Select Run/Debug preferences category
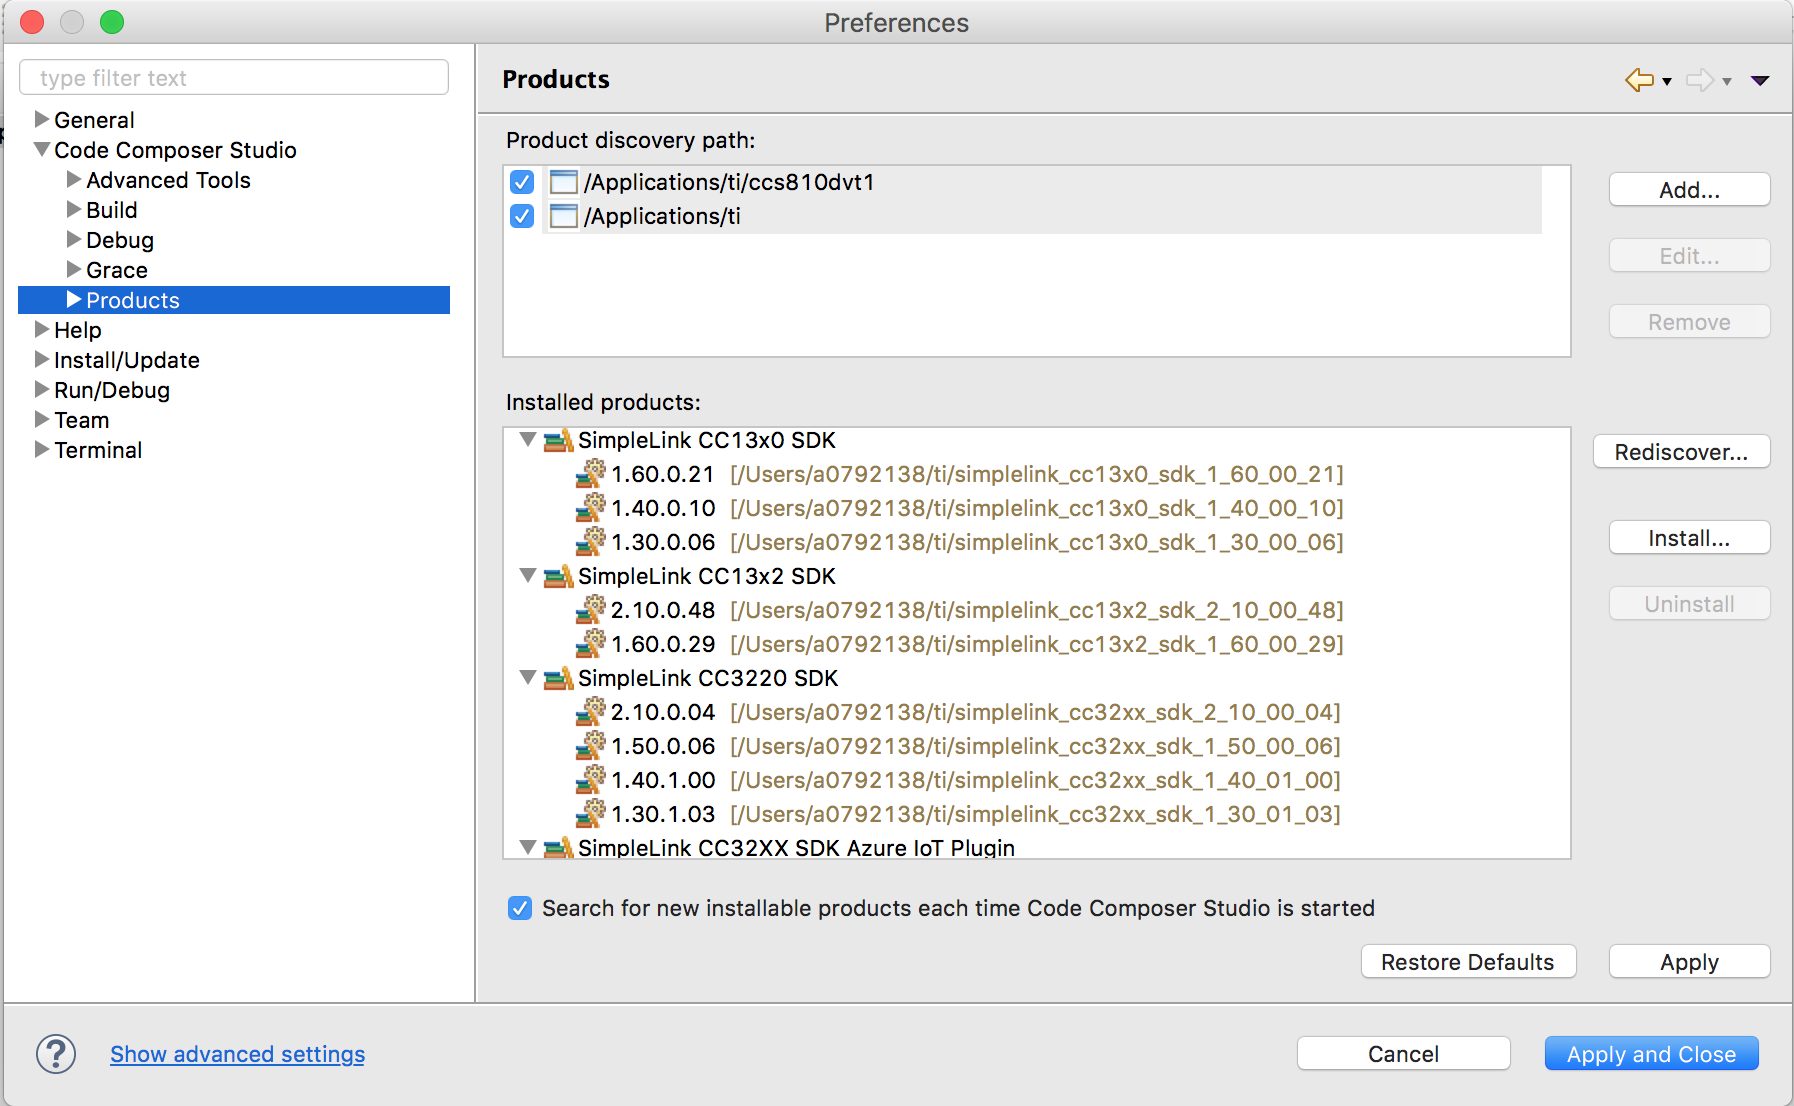Image resolution: width=1794 pixels, height=1106 pixels. pos(112,390)
